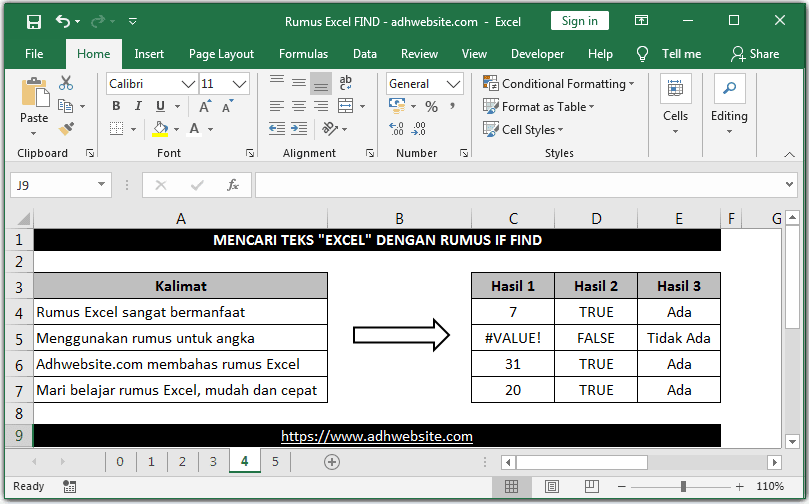Expand Conditional Formatting menu

(x=559, y=84)
